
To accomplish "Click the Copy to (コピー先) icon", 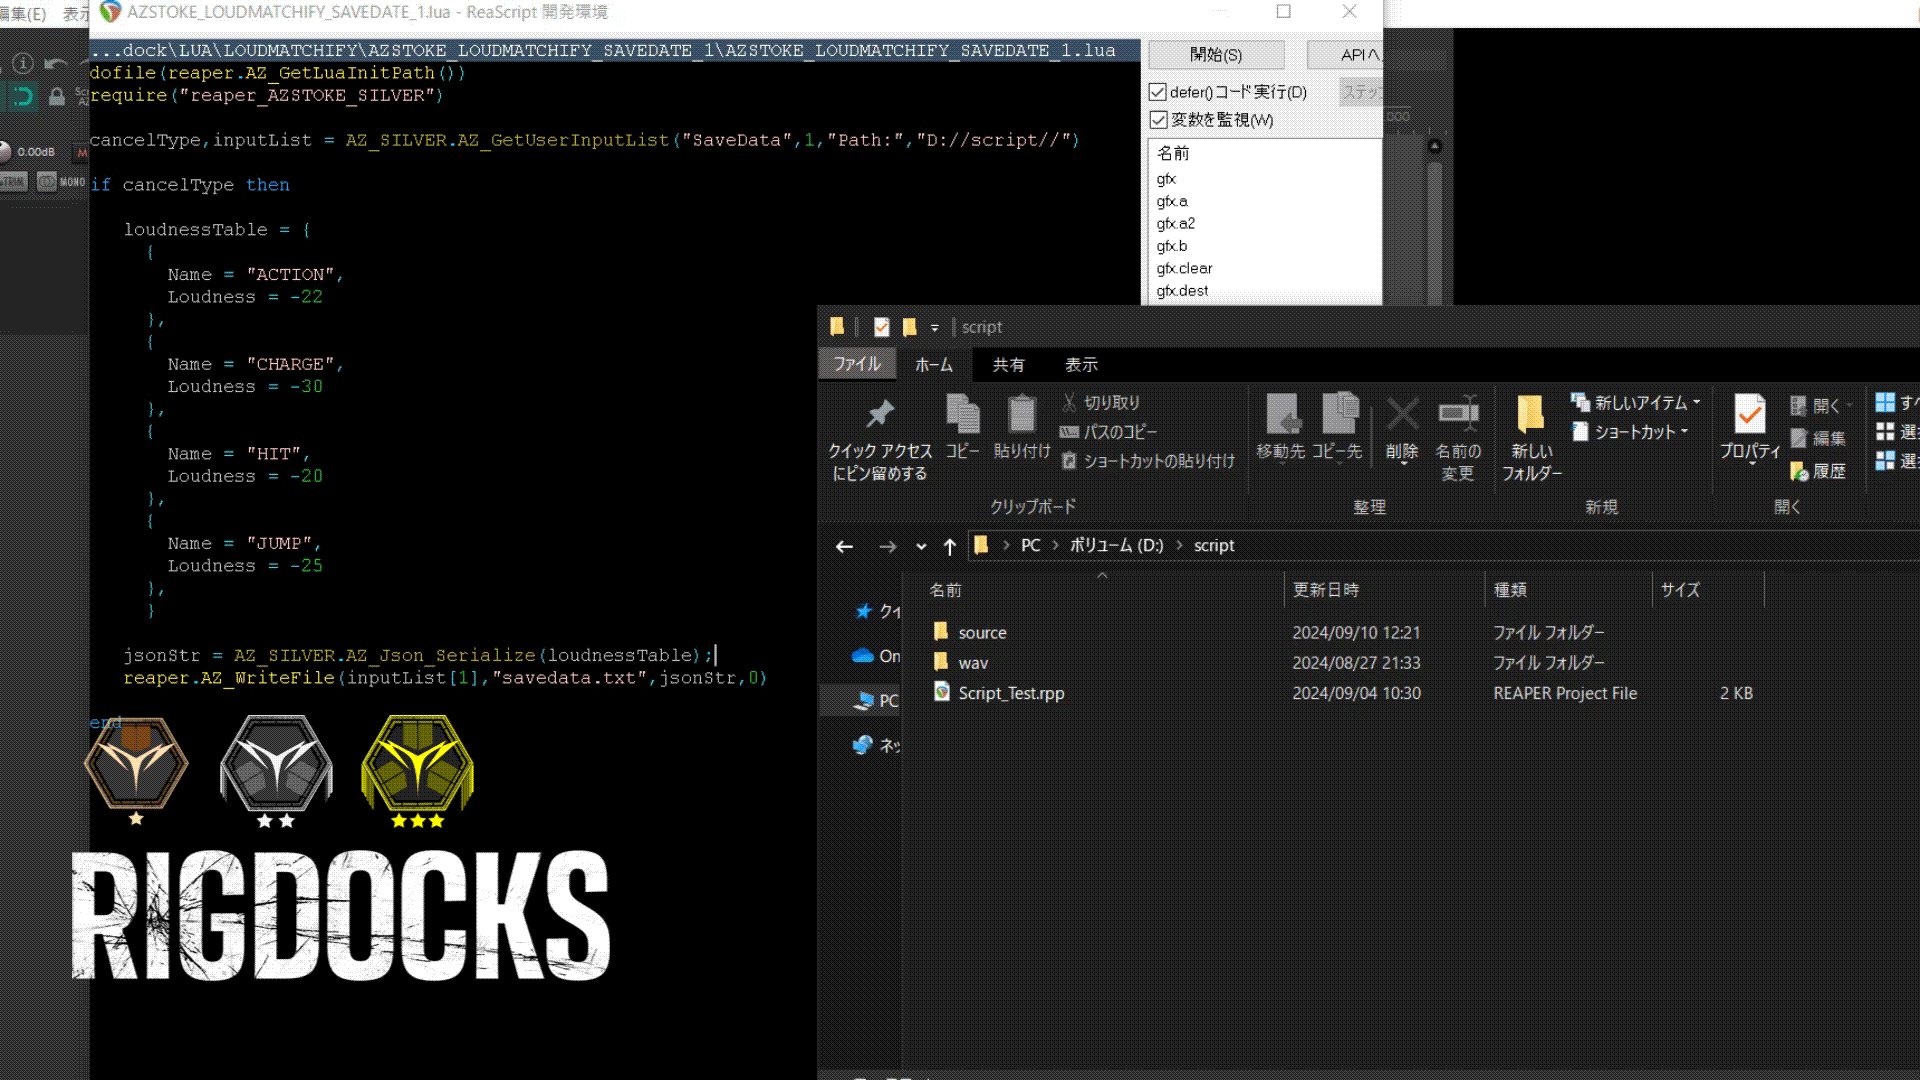I will coord(1340,414).
